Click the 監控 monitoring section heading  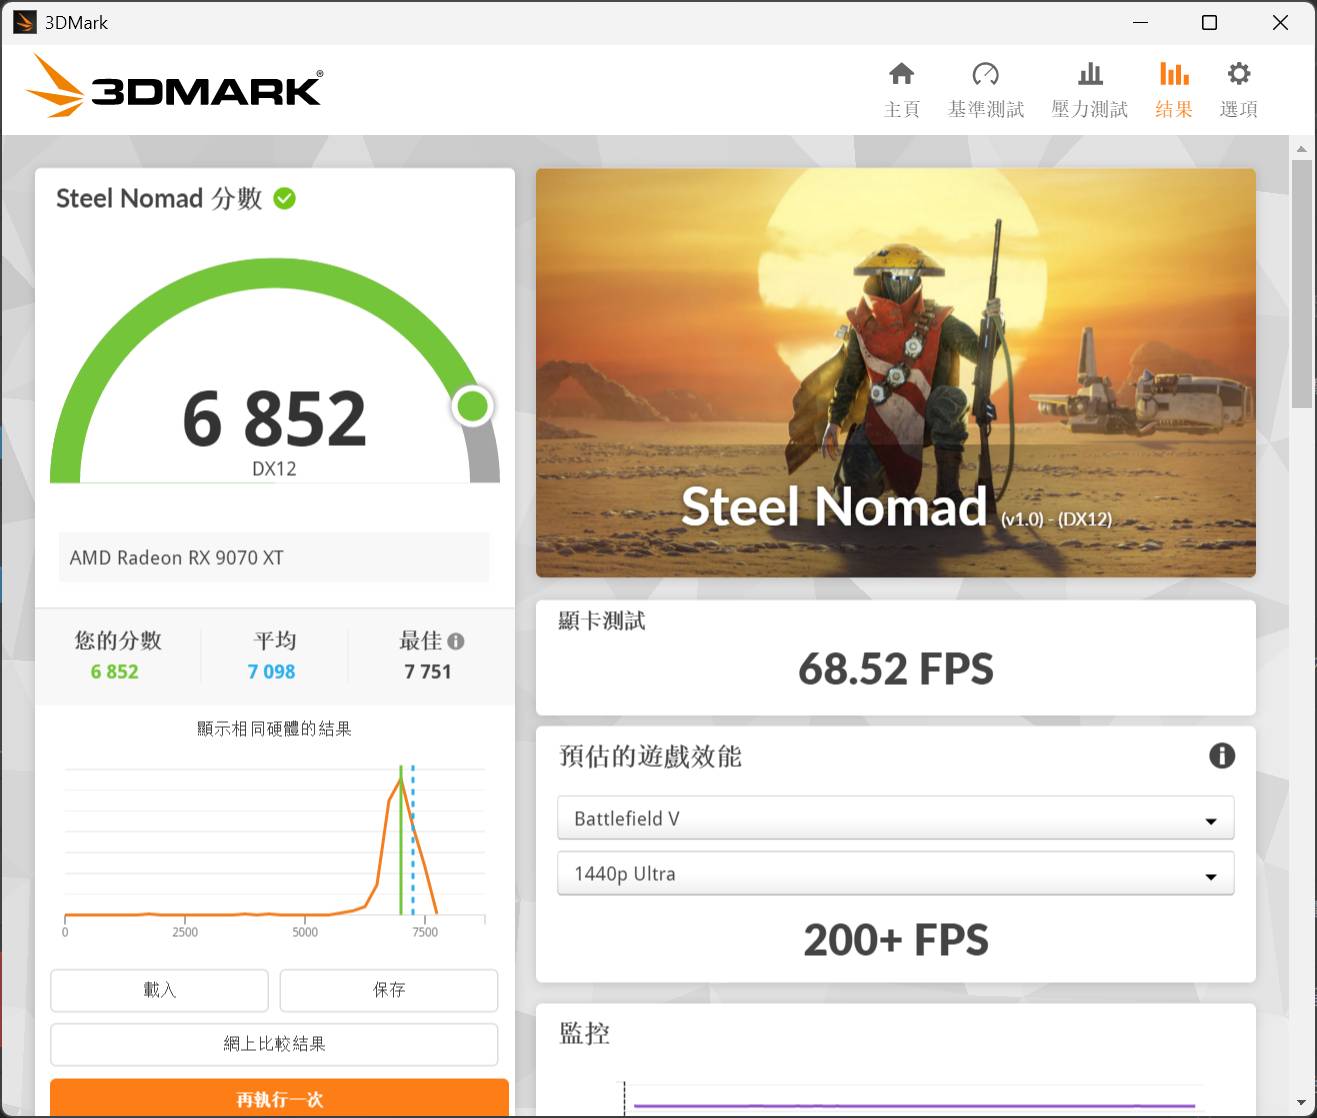[584, 1033]
